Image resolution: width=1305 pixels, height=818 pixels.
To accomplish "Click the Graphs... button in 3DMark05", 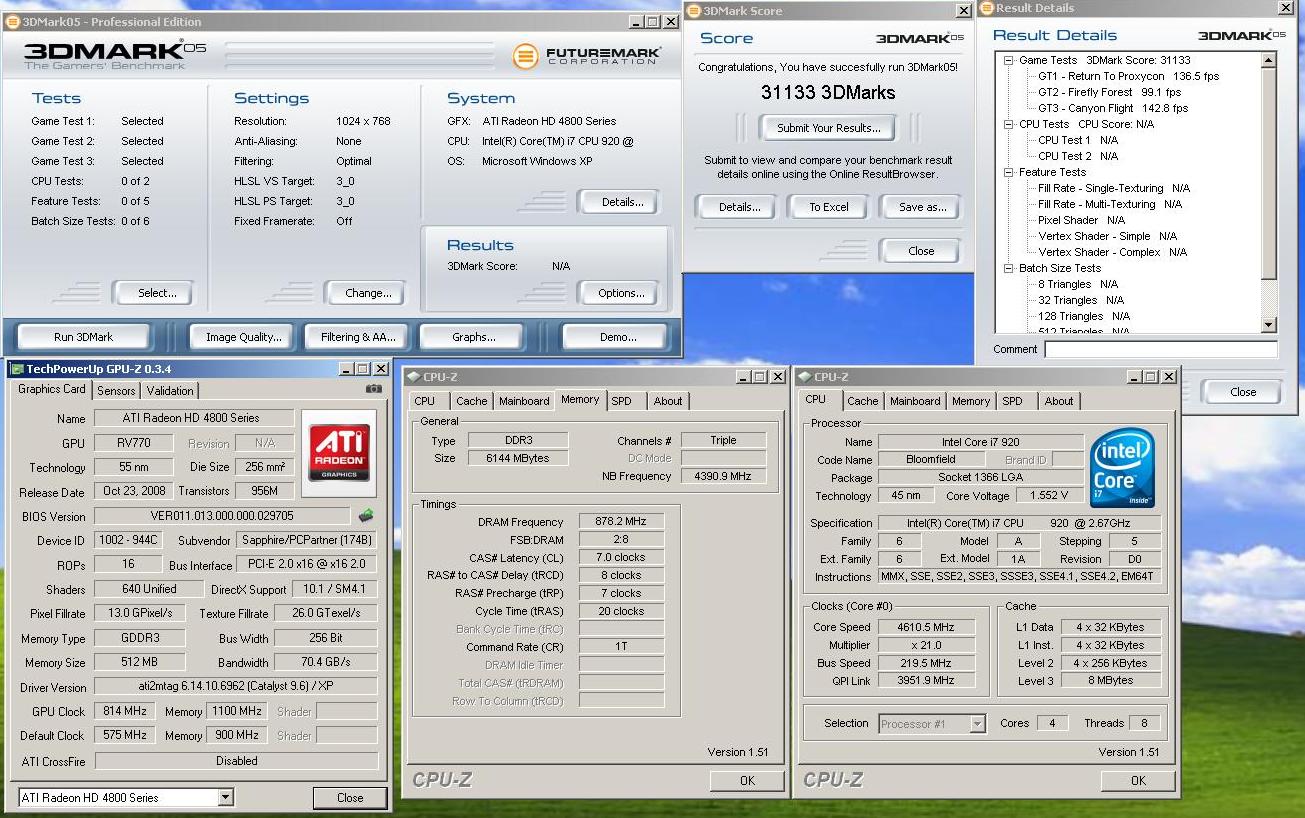I will pyautogui.click(x=473, y=337).
